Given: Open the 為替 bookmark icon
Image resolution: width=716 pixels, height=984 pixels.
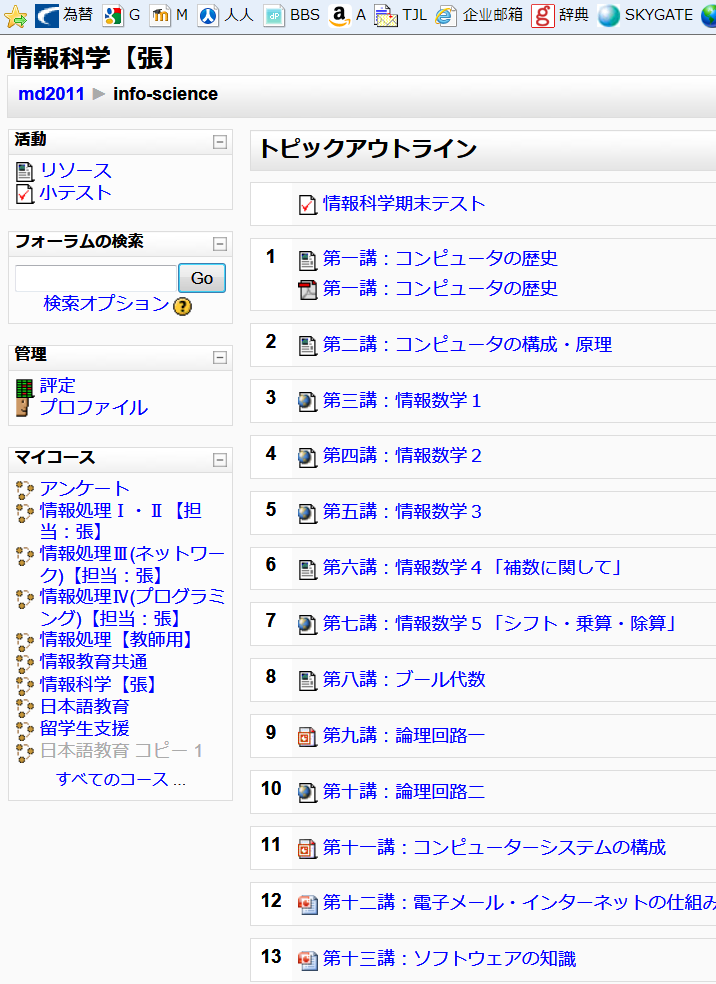Looking at the screenshot, I should [x=47, y=15].
